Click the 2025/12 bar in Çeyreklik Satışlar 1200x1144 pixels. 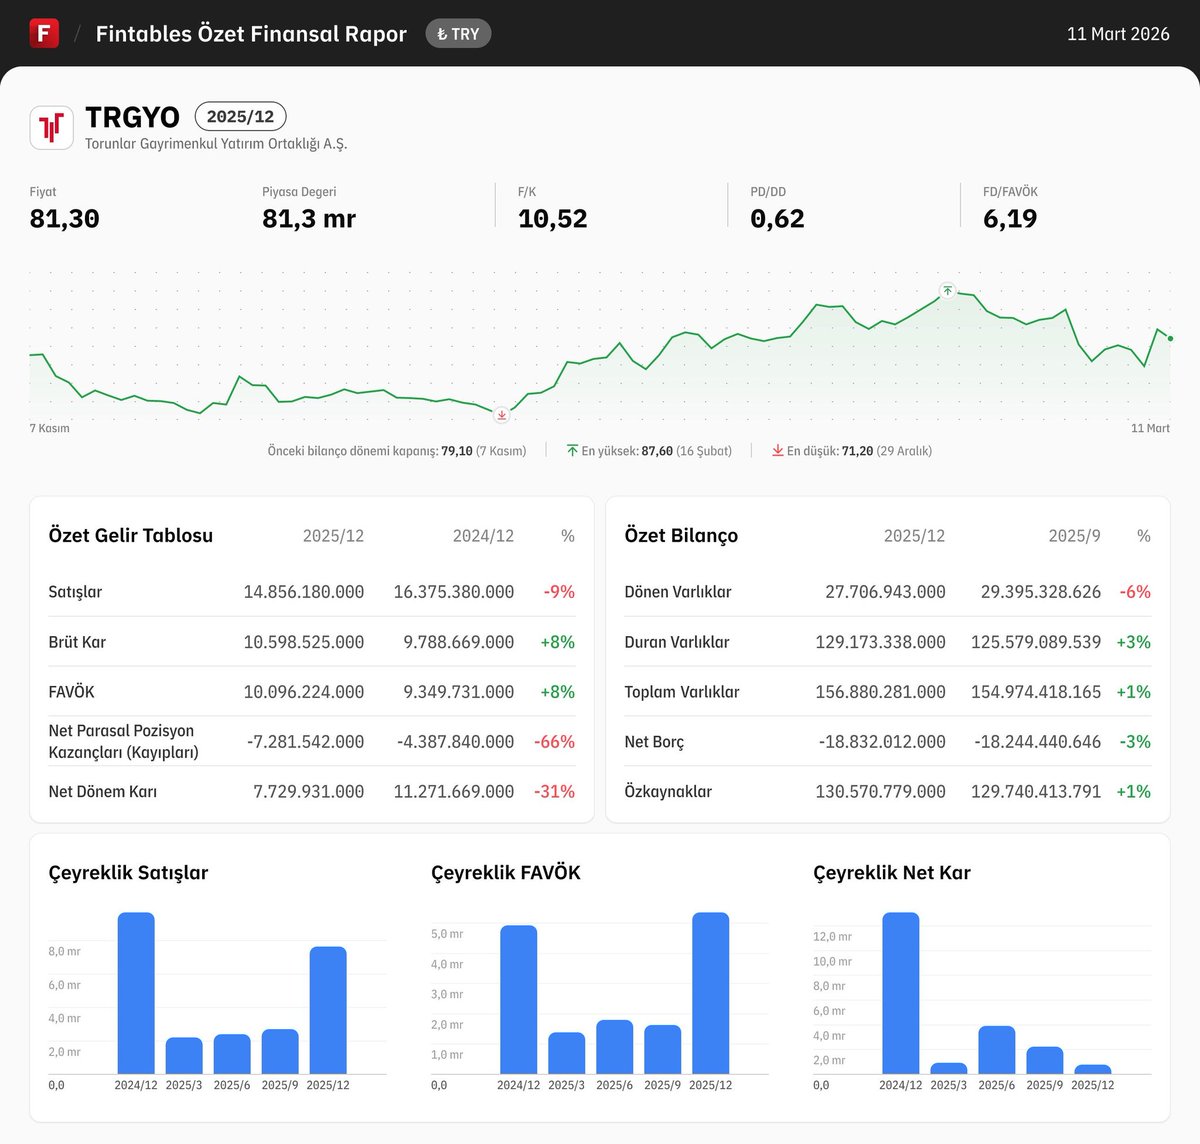pyautogui.click(x=328, y=1010)
